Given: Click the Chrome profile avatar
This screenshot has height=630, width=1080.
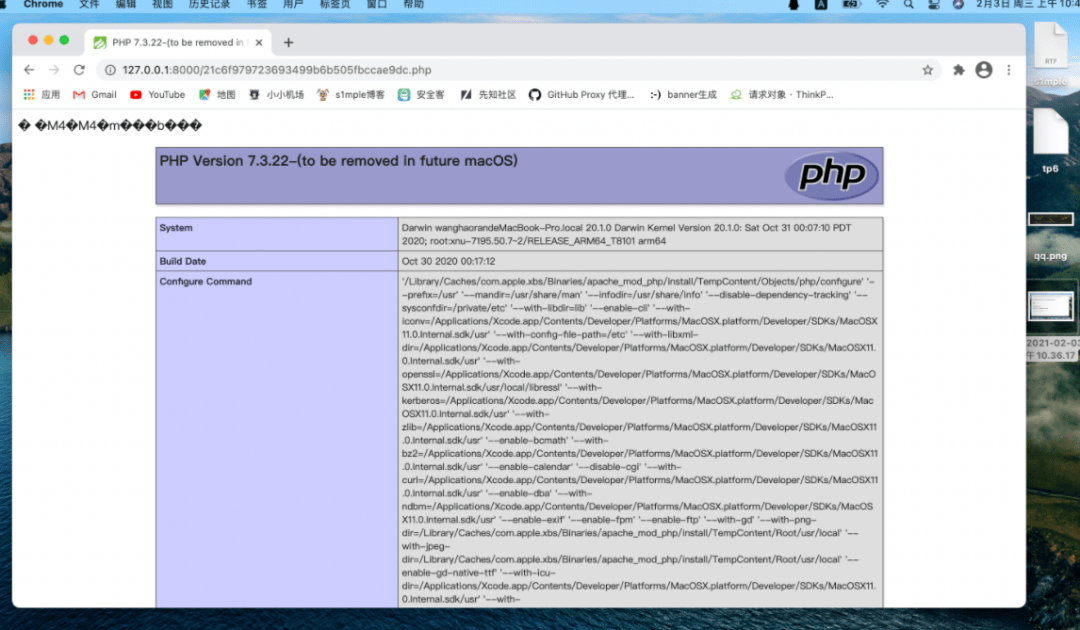Looking at the screenshot, I should 983,70.
